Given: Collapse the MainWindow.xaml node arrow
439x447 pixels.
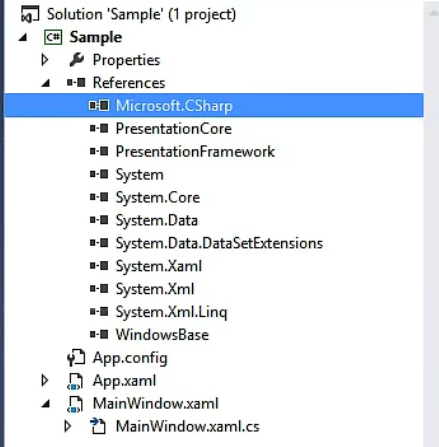Looking at the screenshot, I should (x=46, y=404).
